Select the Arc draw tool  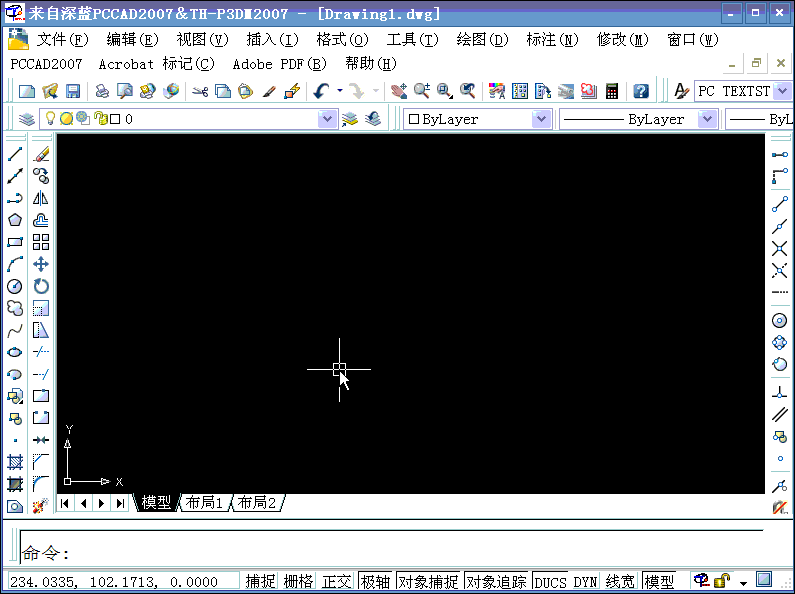click(x=15, y=264)
